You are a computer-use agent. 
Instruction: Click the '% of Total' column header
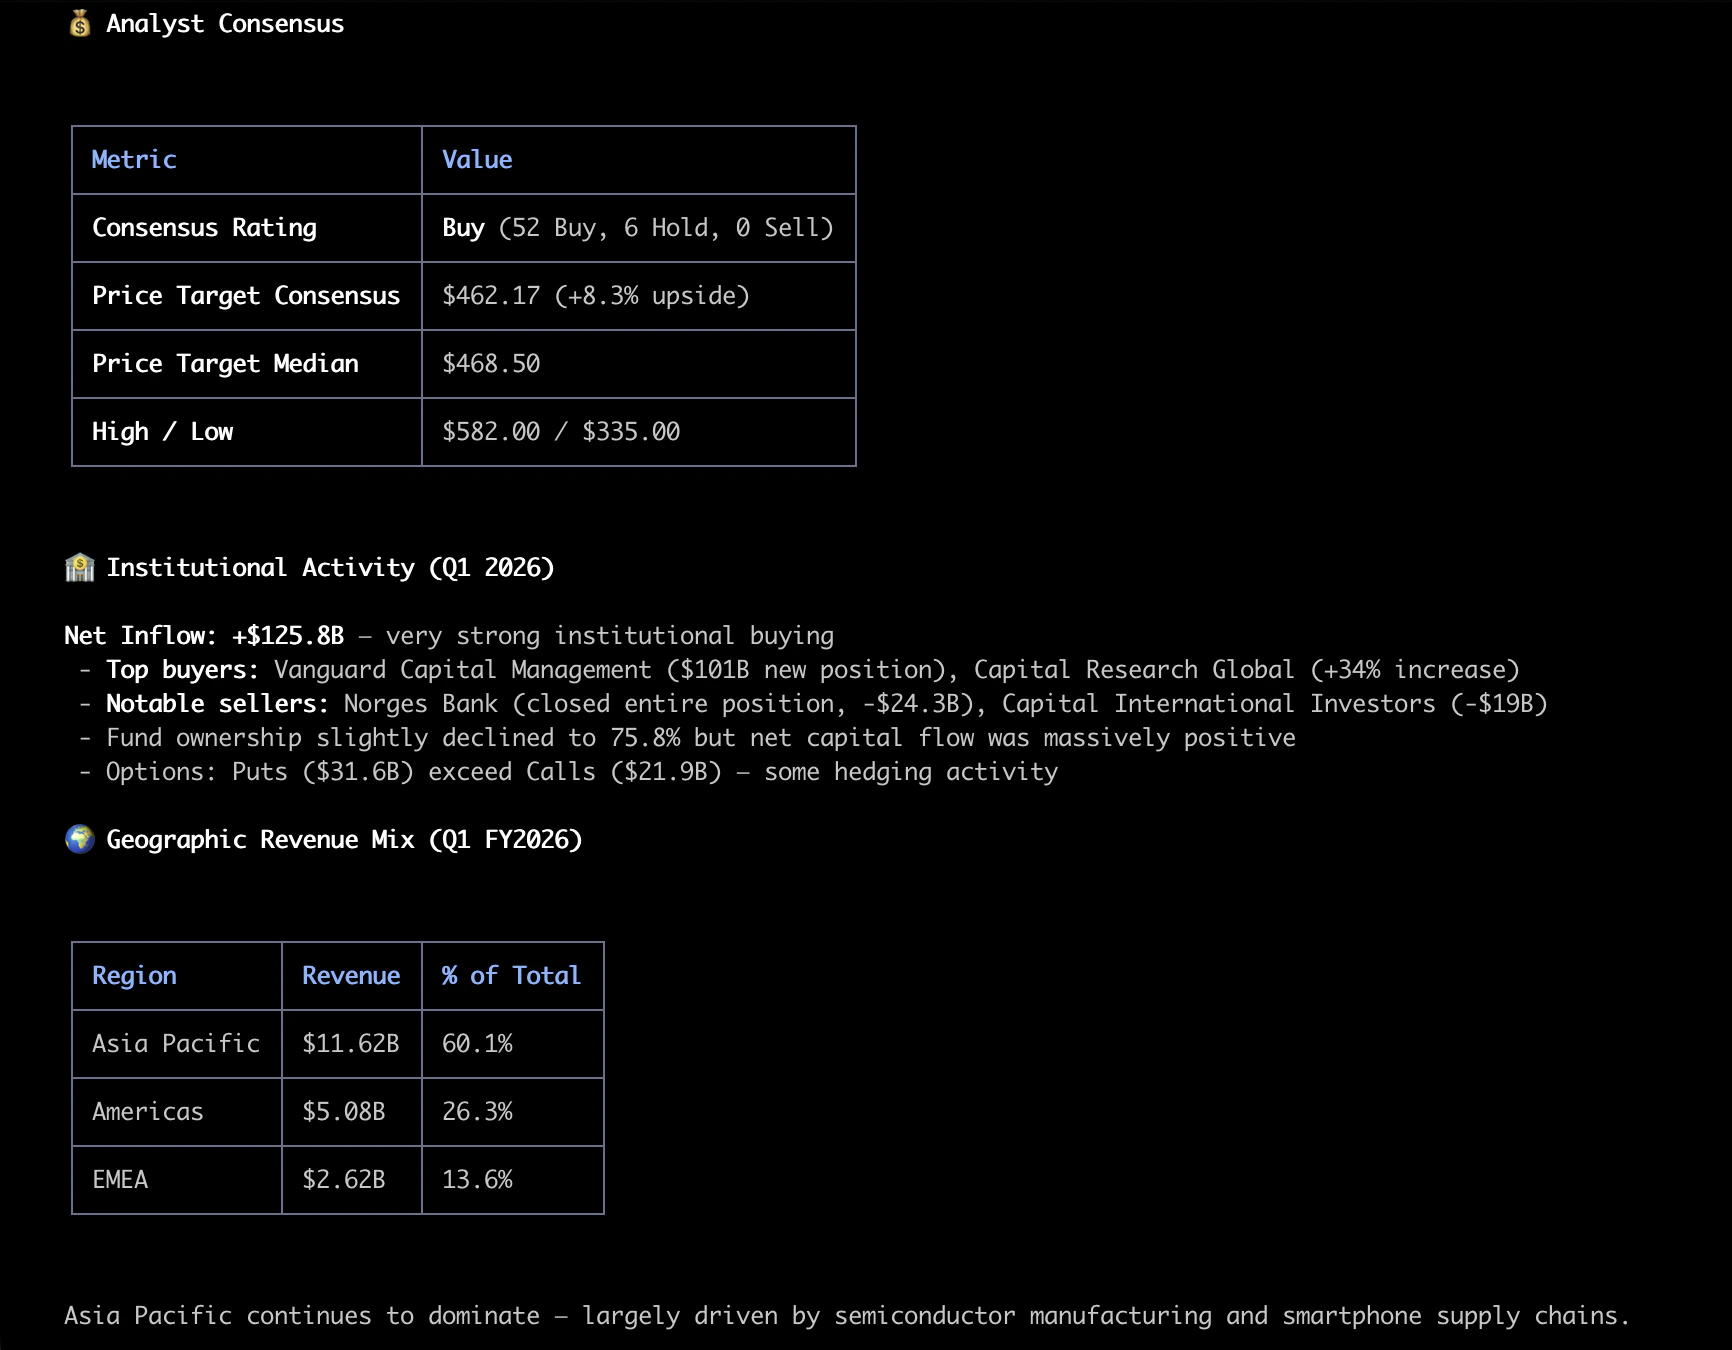511,976
